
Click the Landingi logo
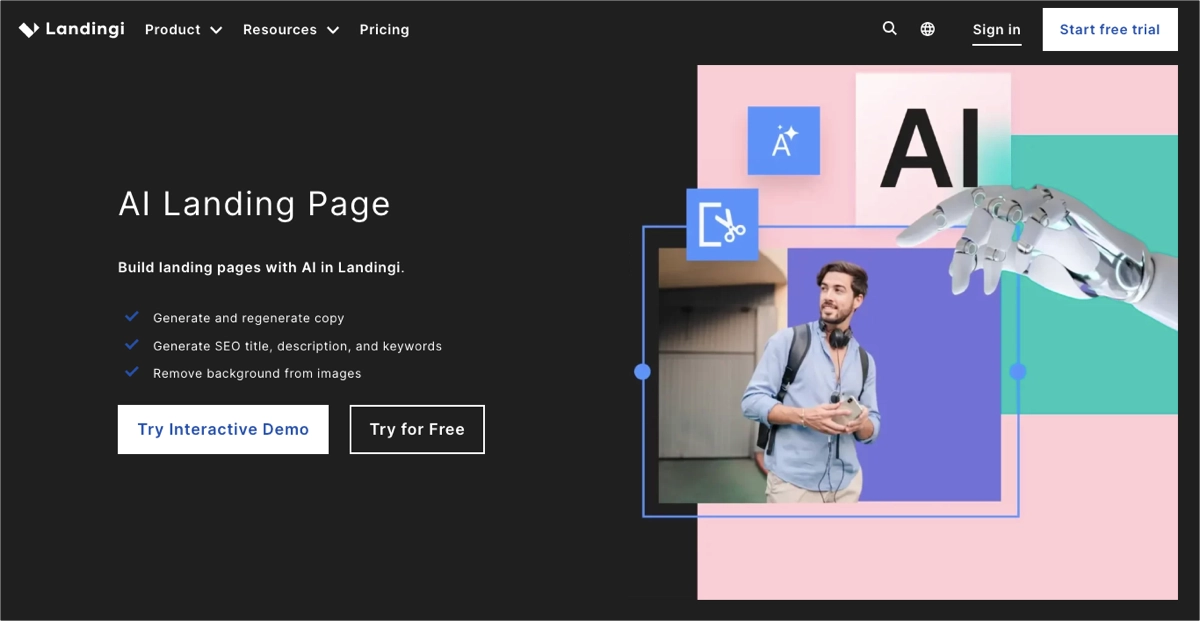click(x=71, y=28)
